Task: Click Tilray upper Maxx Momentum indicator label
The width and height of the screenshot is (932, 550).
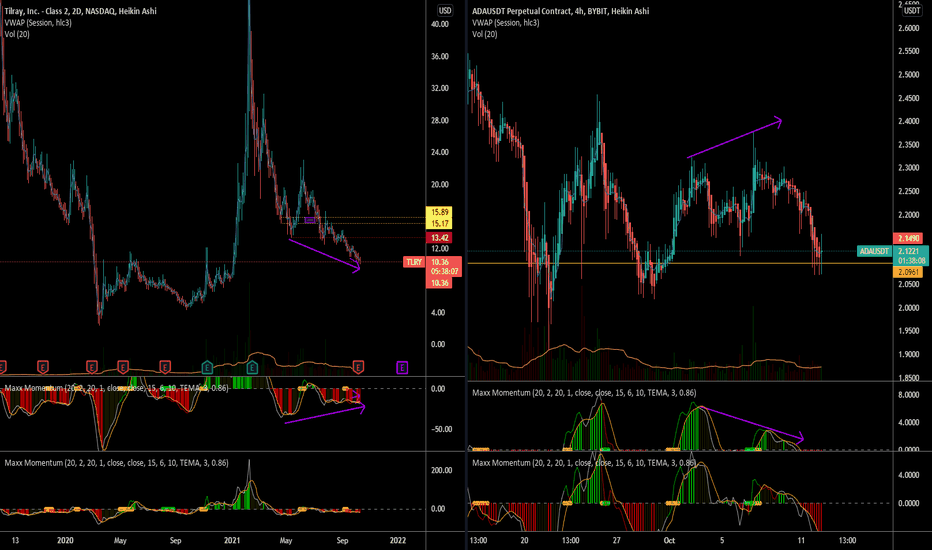Action: [116, 388]
